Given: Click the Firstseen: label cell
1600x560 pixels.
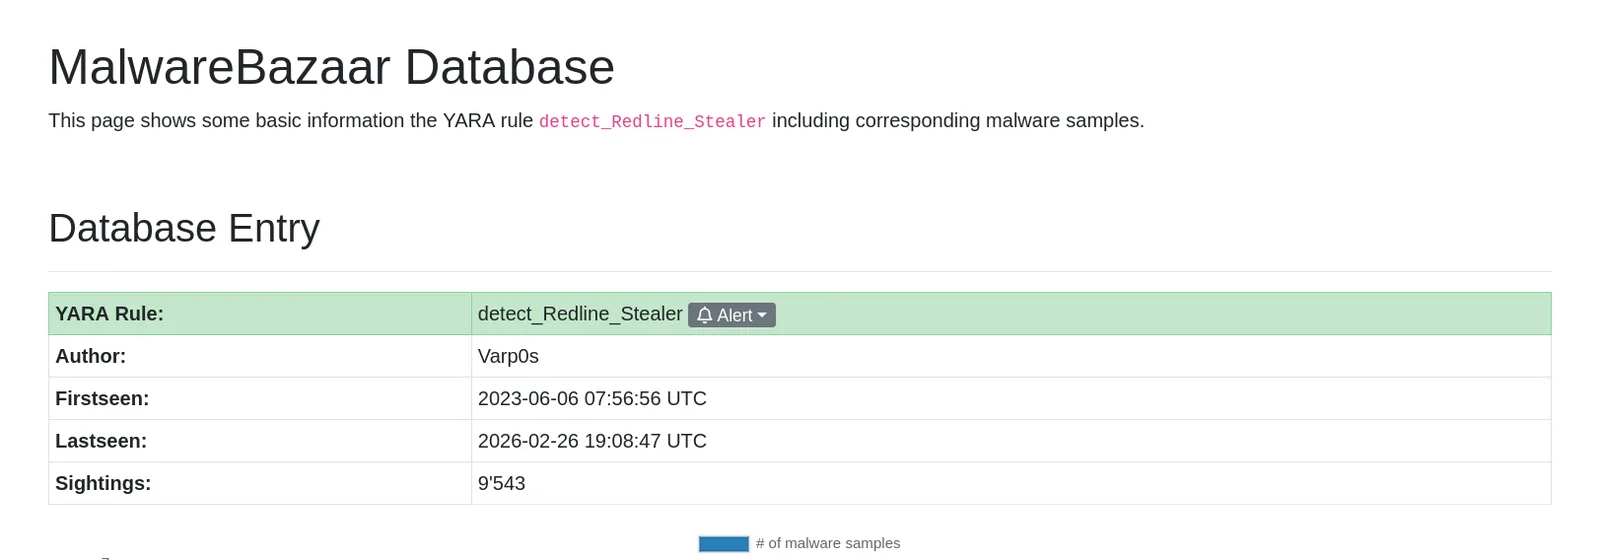Looking at the screenshot, I should 260,398.
